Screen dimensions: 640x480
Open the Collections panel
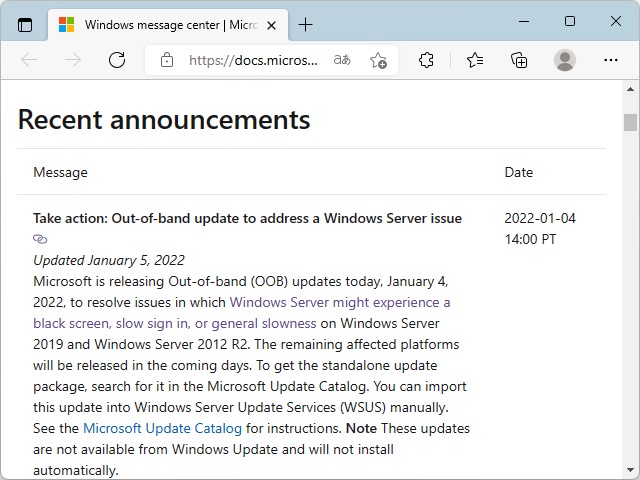click(519, 60)
